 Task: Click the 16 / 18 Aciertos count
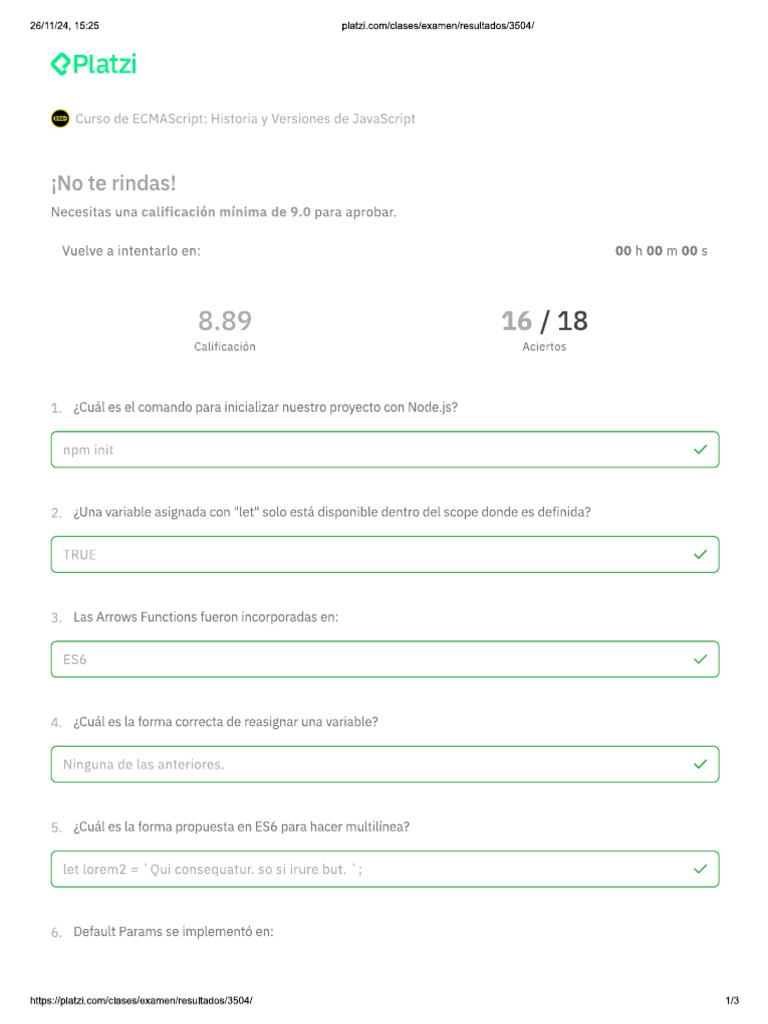[x=544, y=322]
